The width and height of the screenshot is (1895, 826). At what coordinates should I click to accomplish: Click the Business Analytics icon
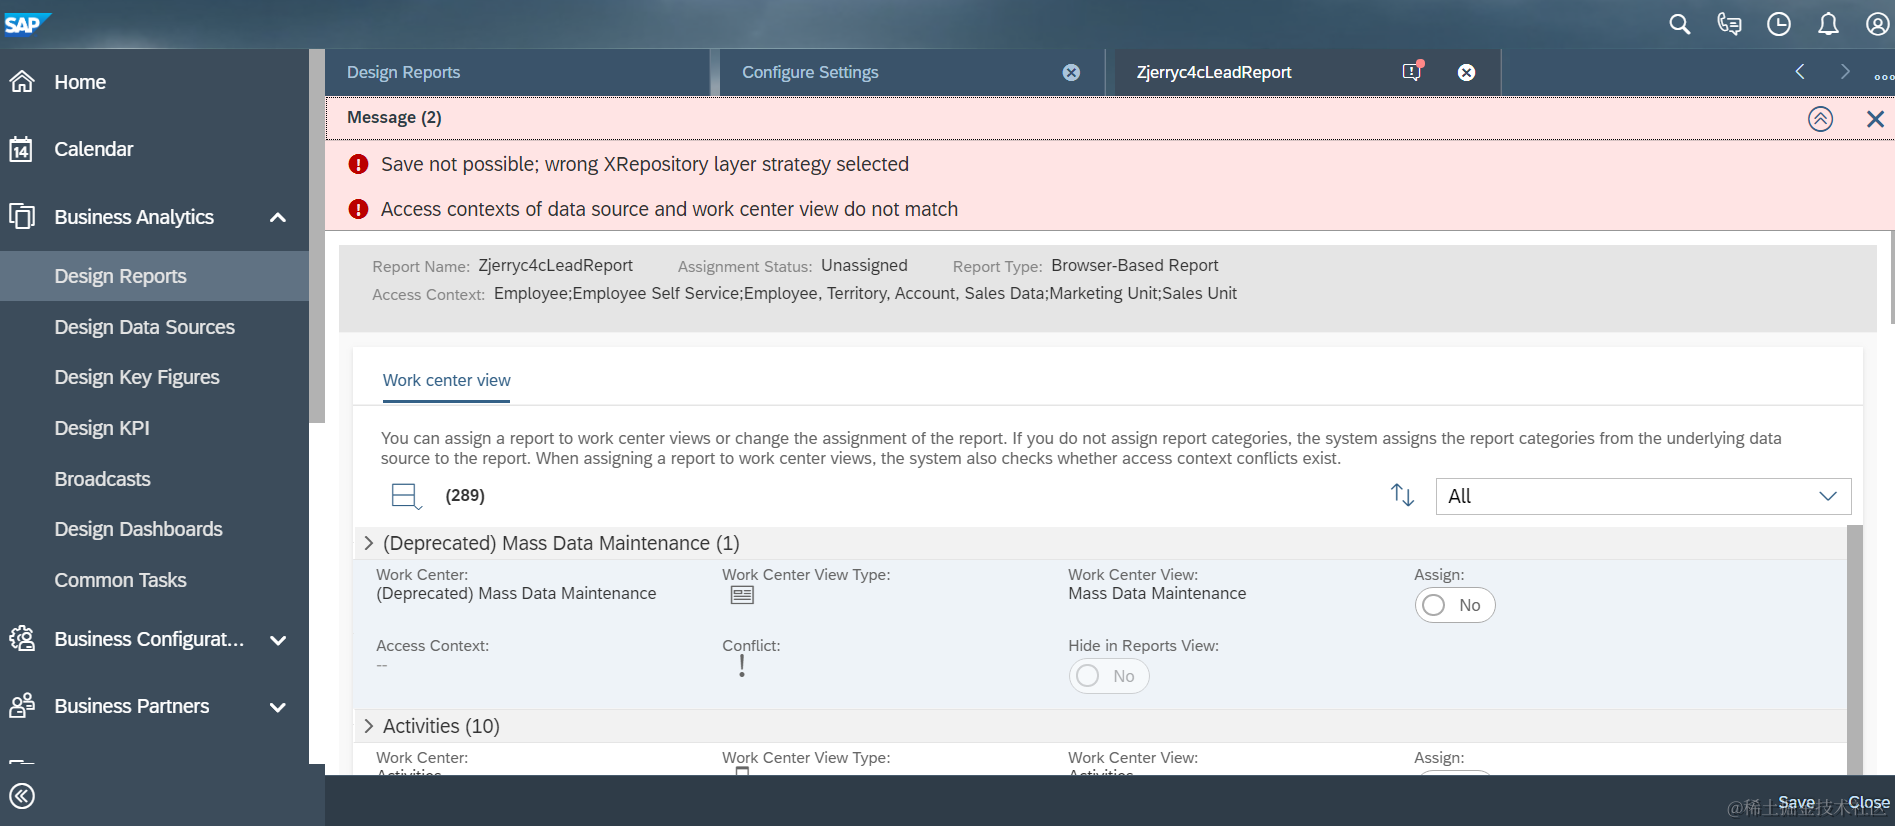click(22, 216)
